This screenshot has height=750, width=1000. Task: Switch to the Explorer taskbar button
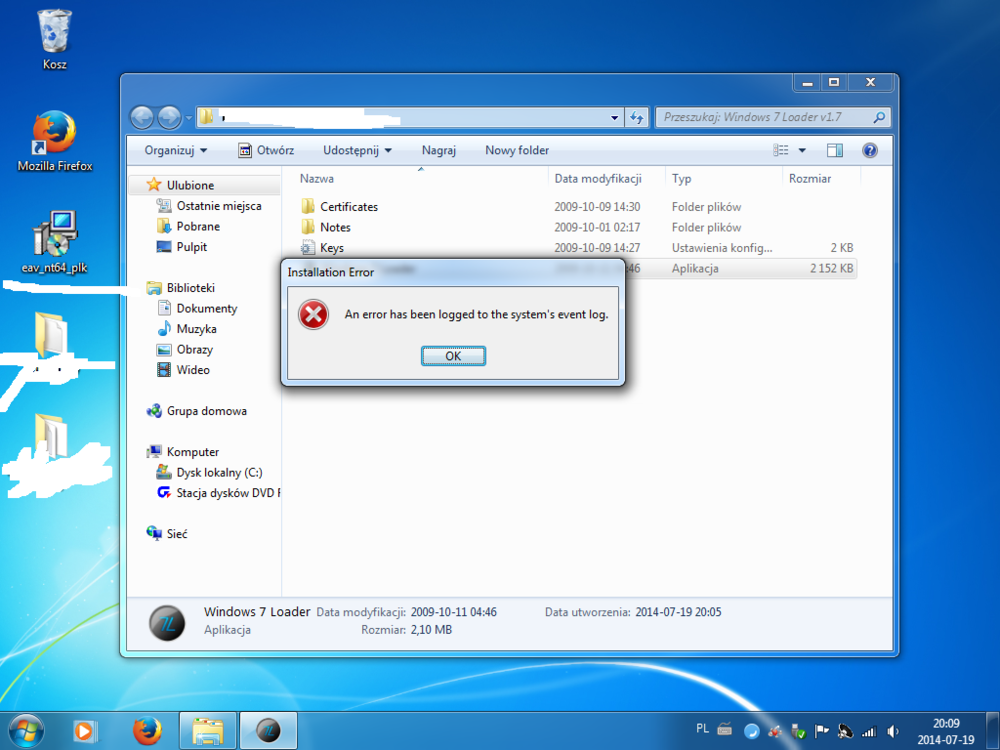(208, 731)
